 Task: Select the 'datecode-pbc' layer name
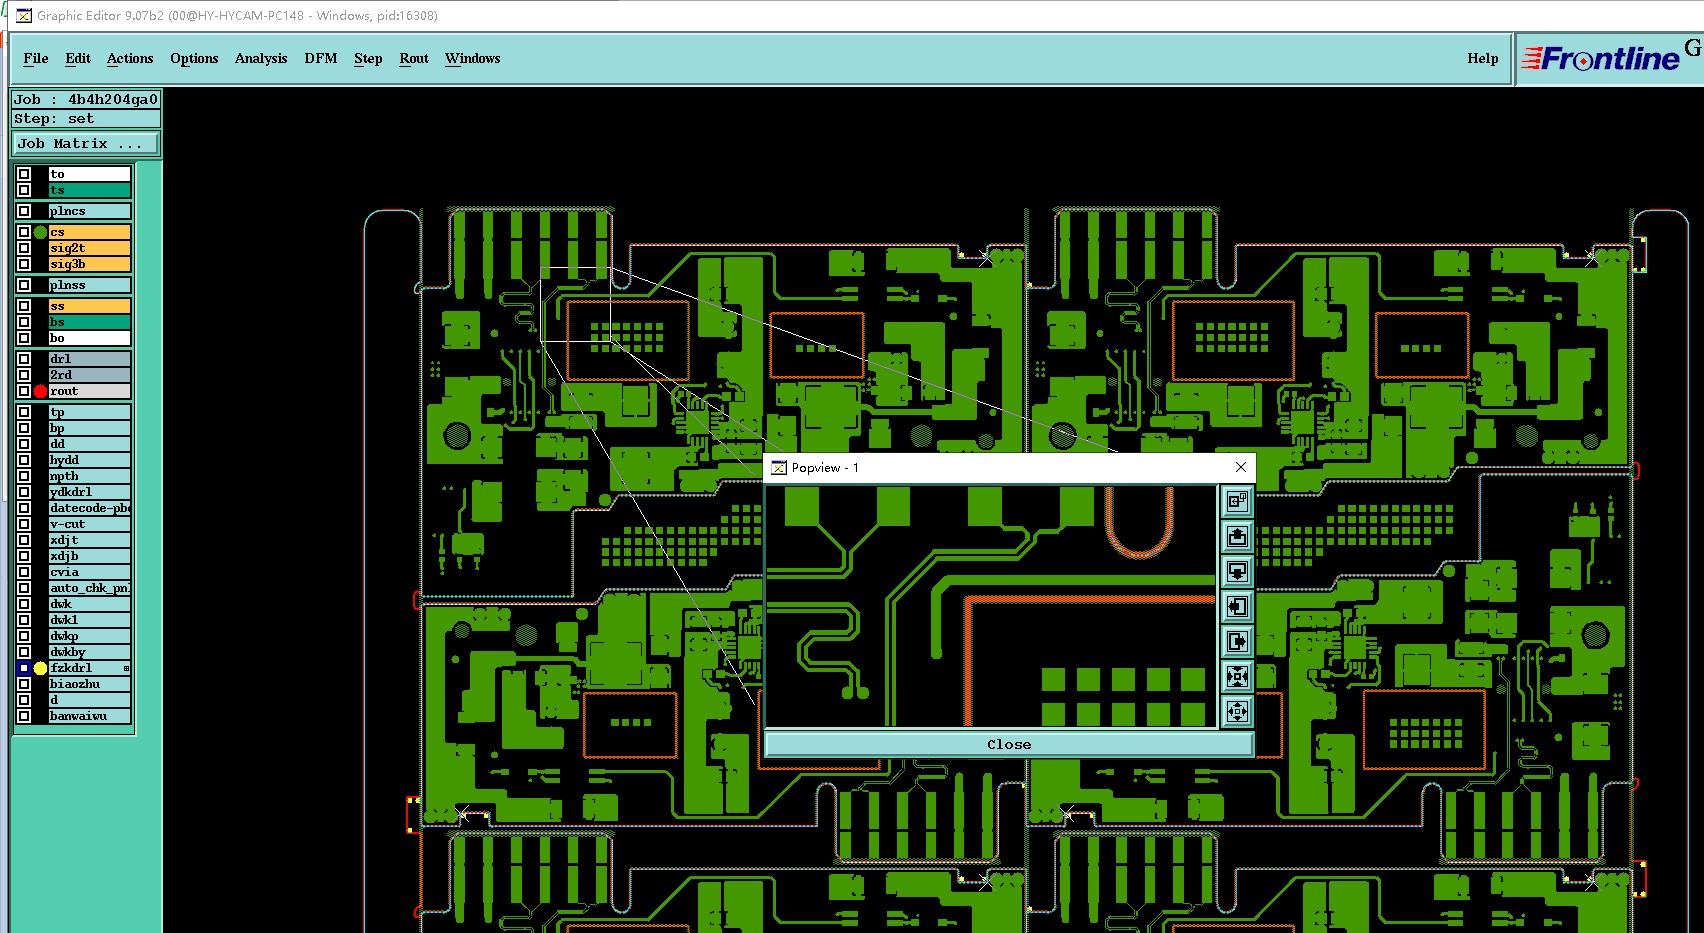coord(90,508)
